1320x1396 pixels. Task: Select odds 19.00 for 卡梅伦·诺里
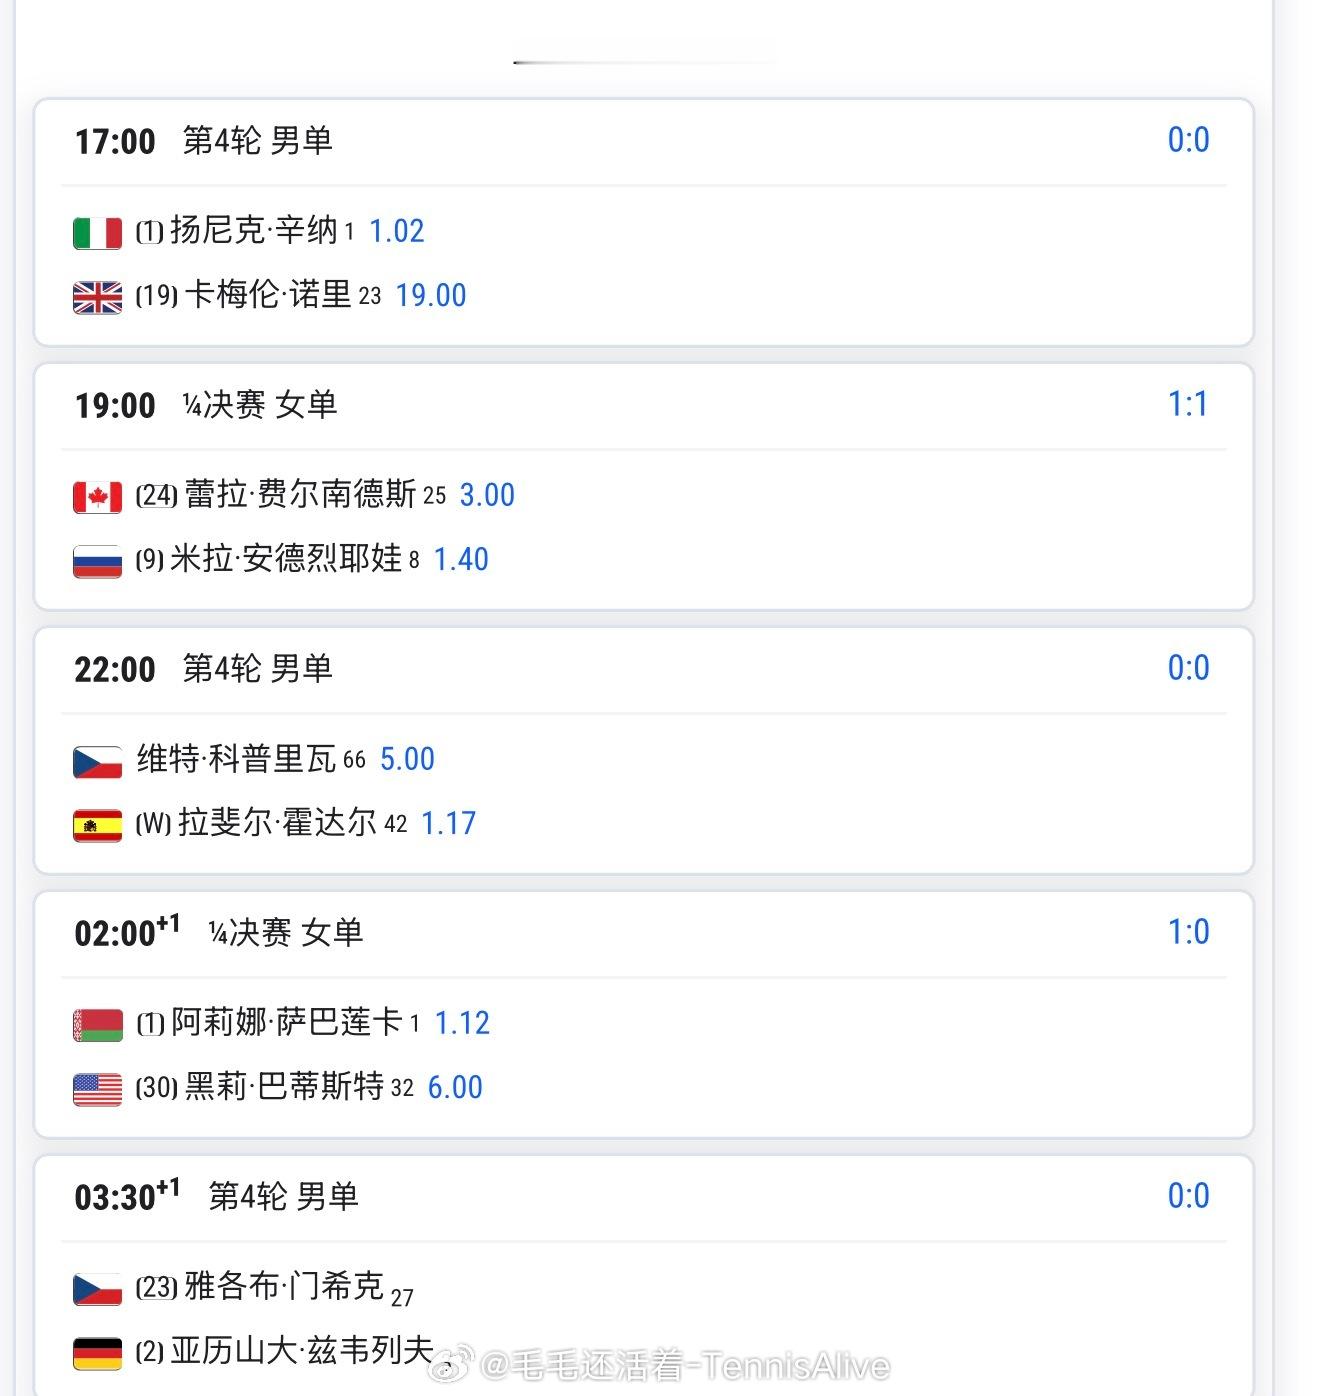(x=431, y=295)
